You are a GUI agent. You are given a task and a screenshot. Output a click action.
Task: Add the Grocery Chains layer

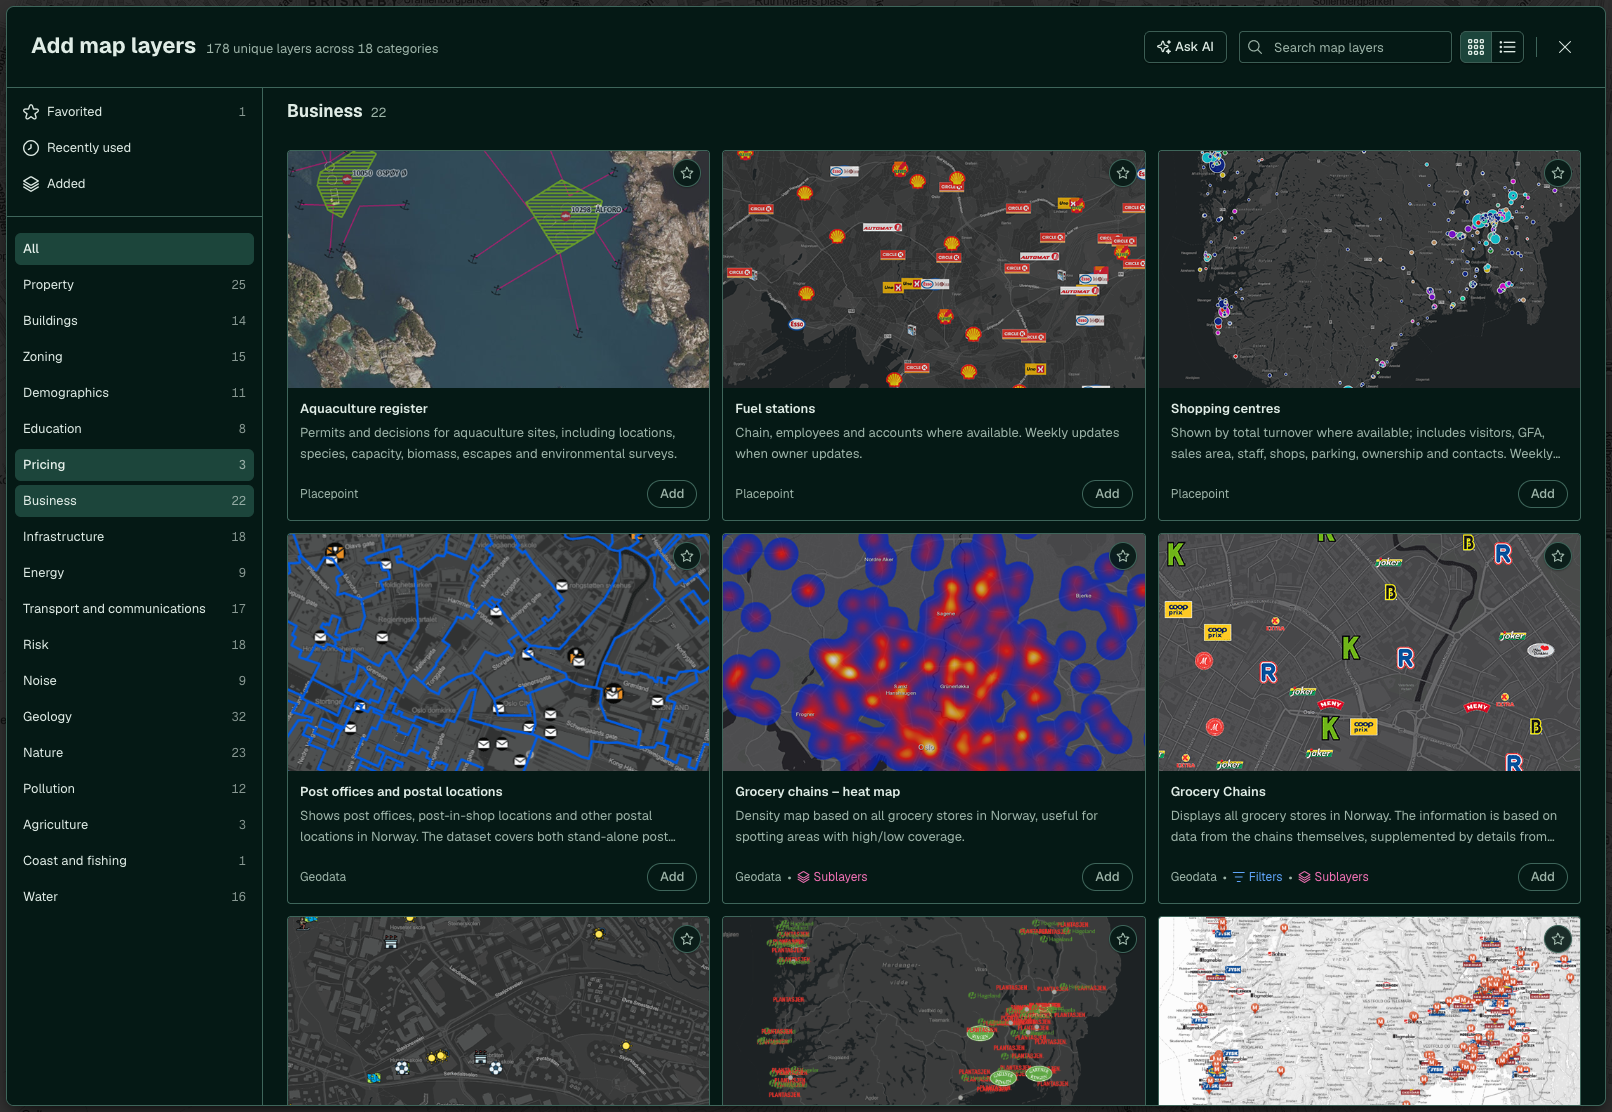pos(1543,877)
